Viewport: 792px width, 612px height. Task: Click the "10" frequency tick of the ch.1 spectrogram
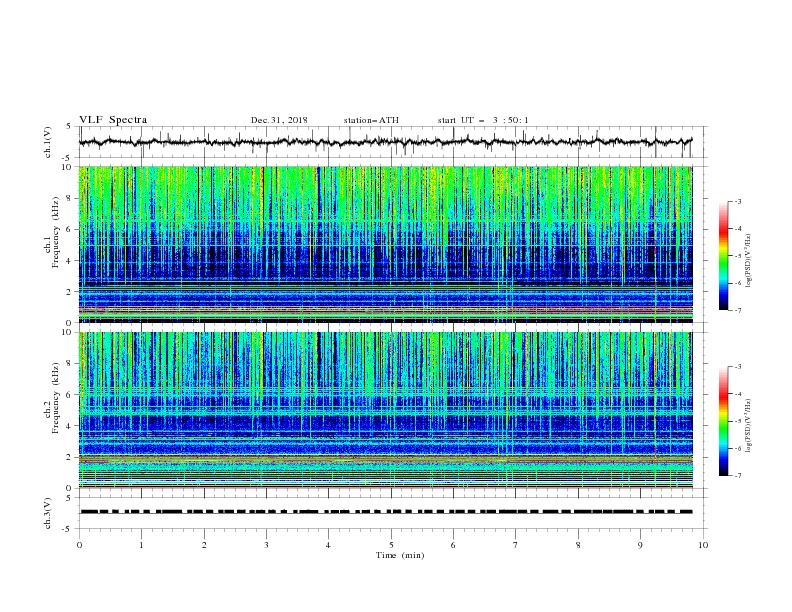69,167
